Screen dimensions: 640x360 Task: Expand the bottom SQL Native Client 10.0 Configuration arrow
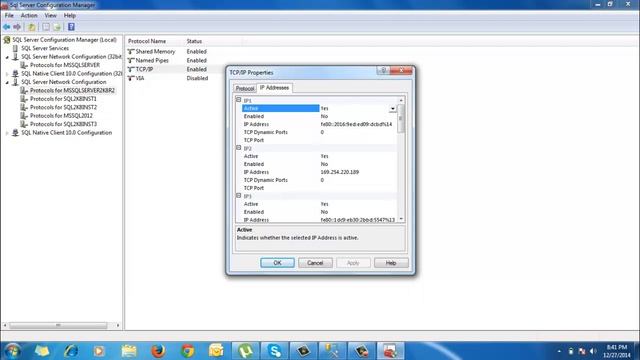pos(7,133)
